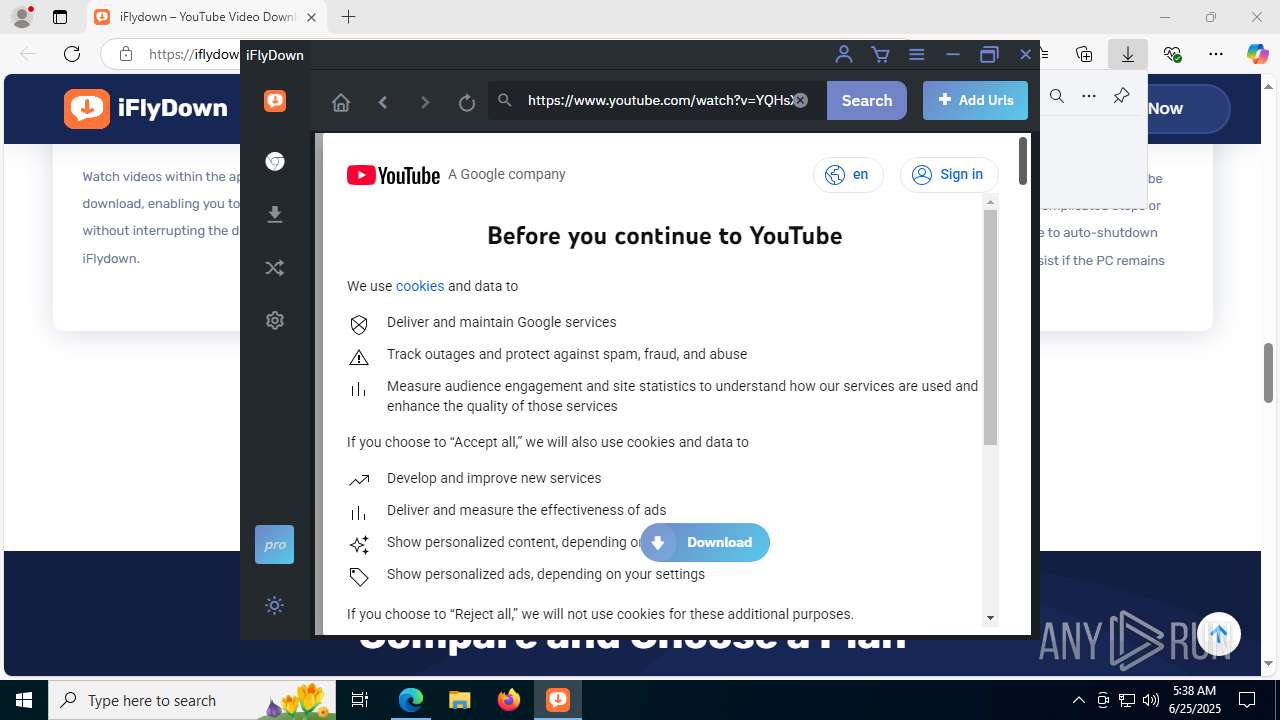Click the cookie dialog scroll down arrow

coord(990,618)
